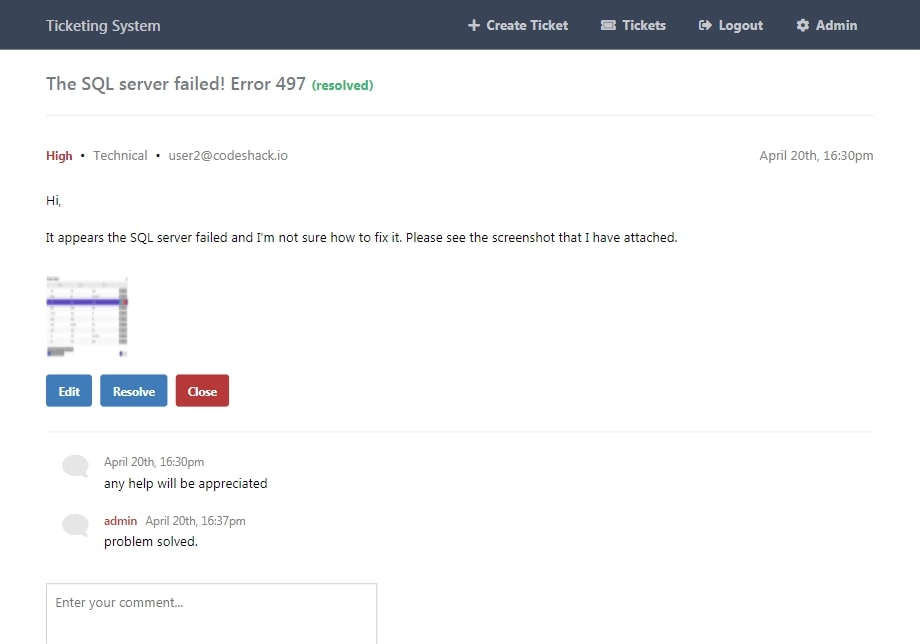Click the Ticketing System brand title
This screenshot has height=644, width=920.
(103, 26)
